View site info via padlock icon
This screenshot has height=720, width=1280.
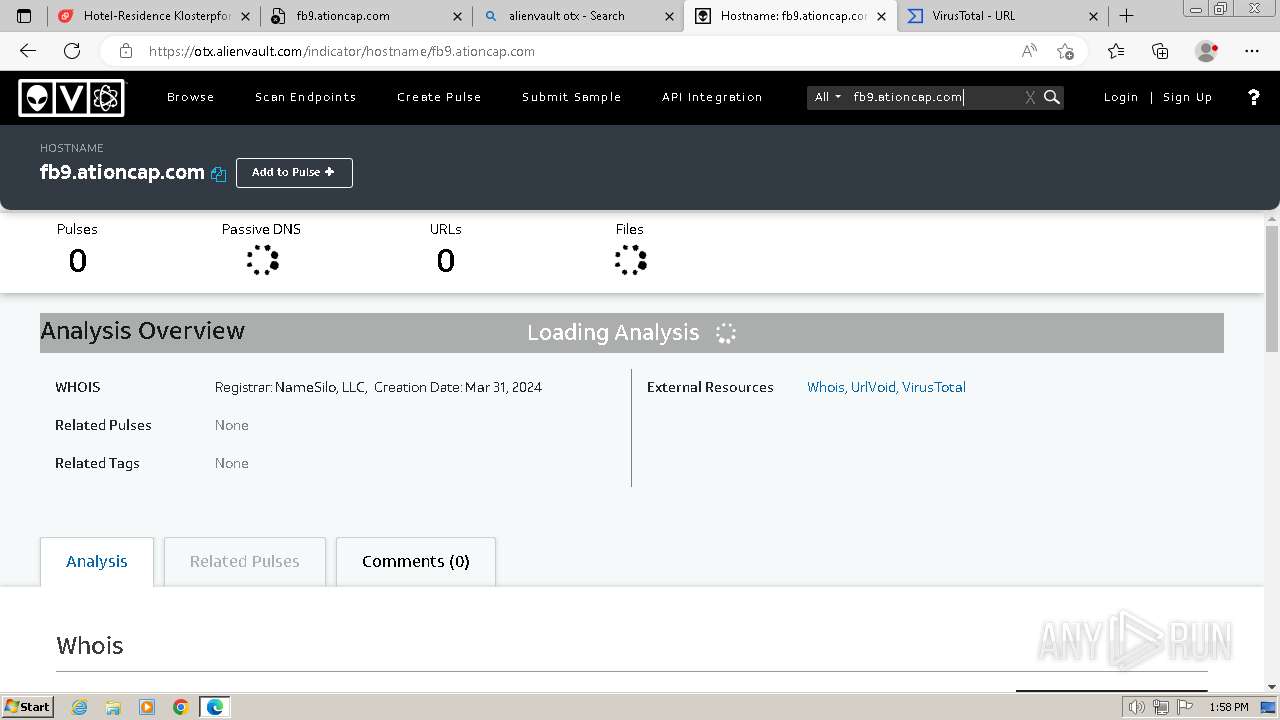pyautogui.click(x=126, y=51)
